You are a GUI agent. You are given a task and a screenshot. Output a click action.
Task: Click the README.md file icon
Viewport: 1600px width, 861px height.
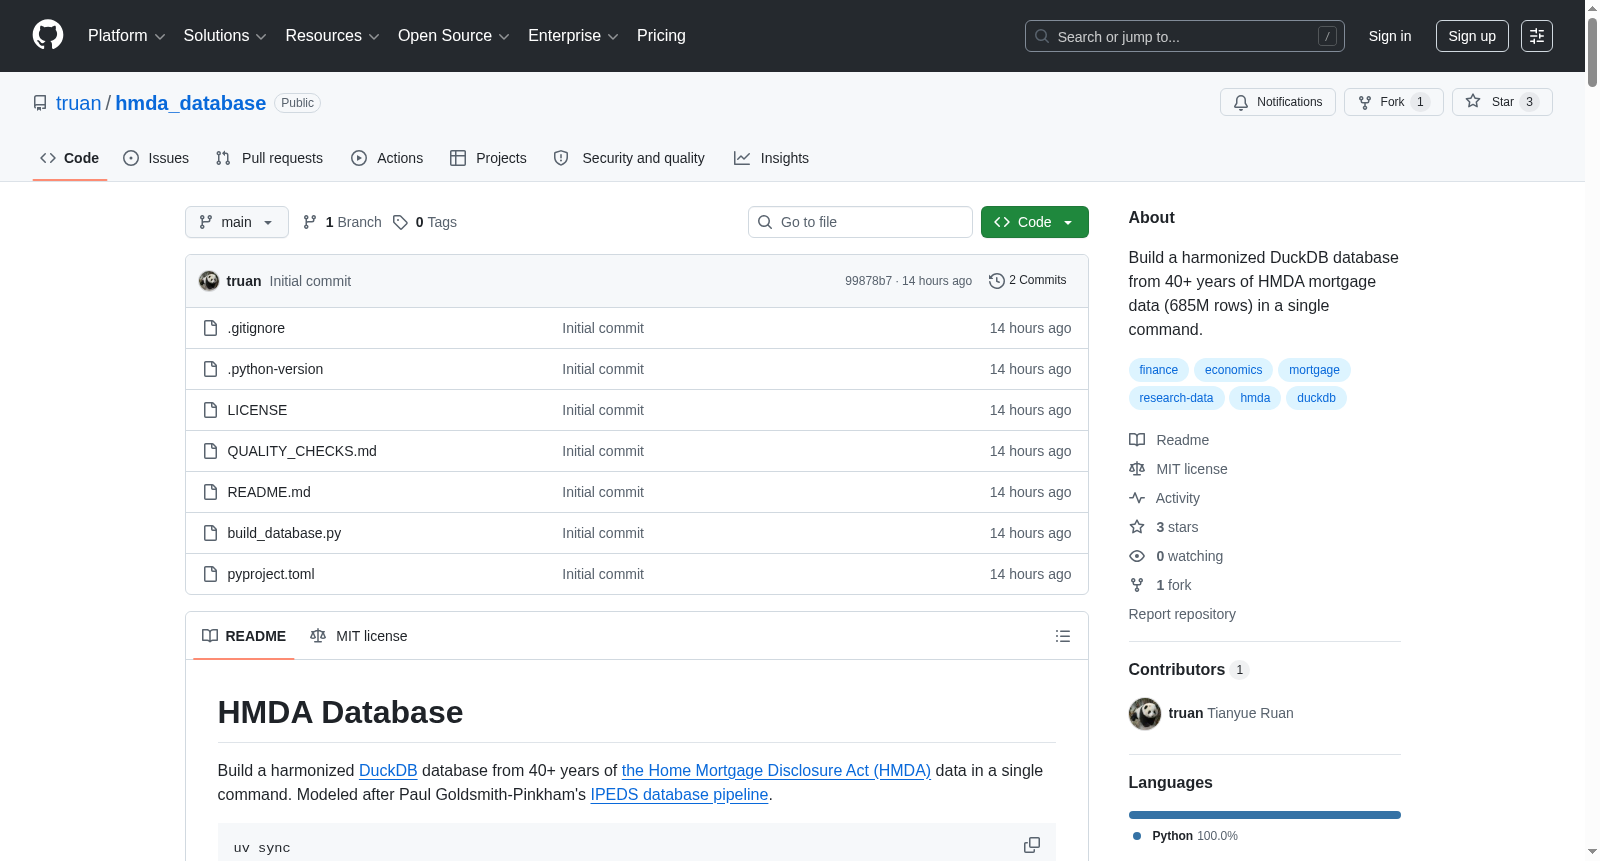210,492
